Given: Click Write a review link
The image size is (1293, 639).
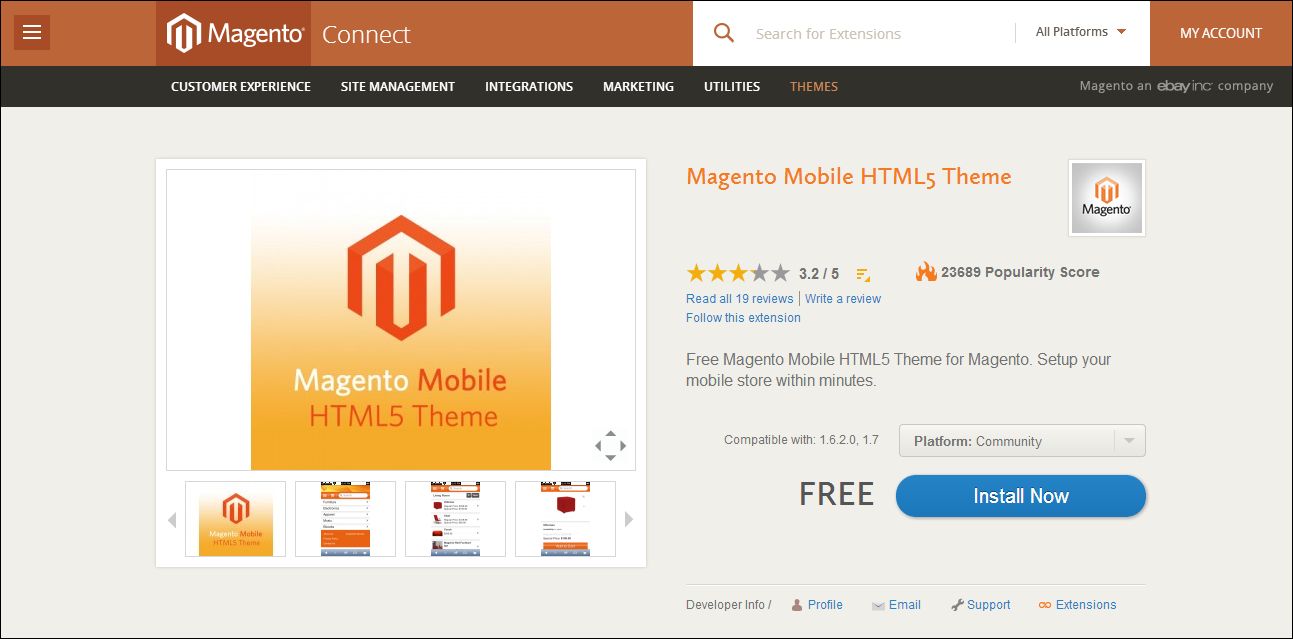Looking at the screenshot, I should [x=843, y=299].
